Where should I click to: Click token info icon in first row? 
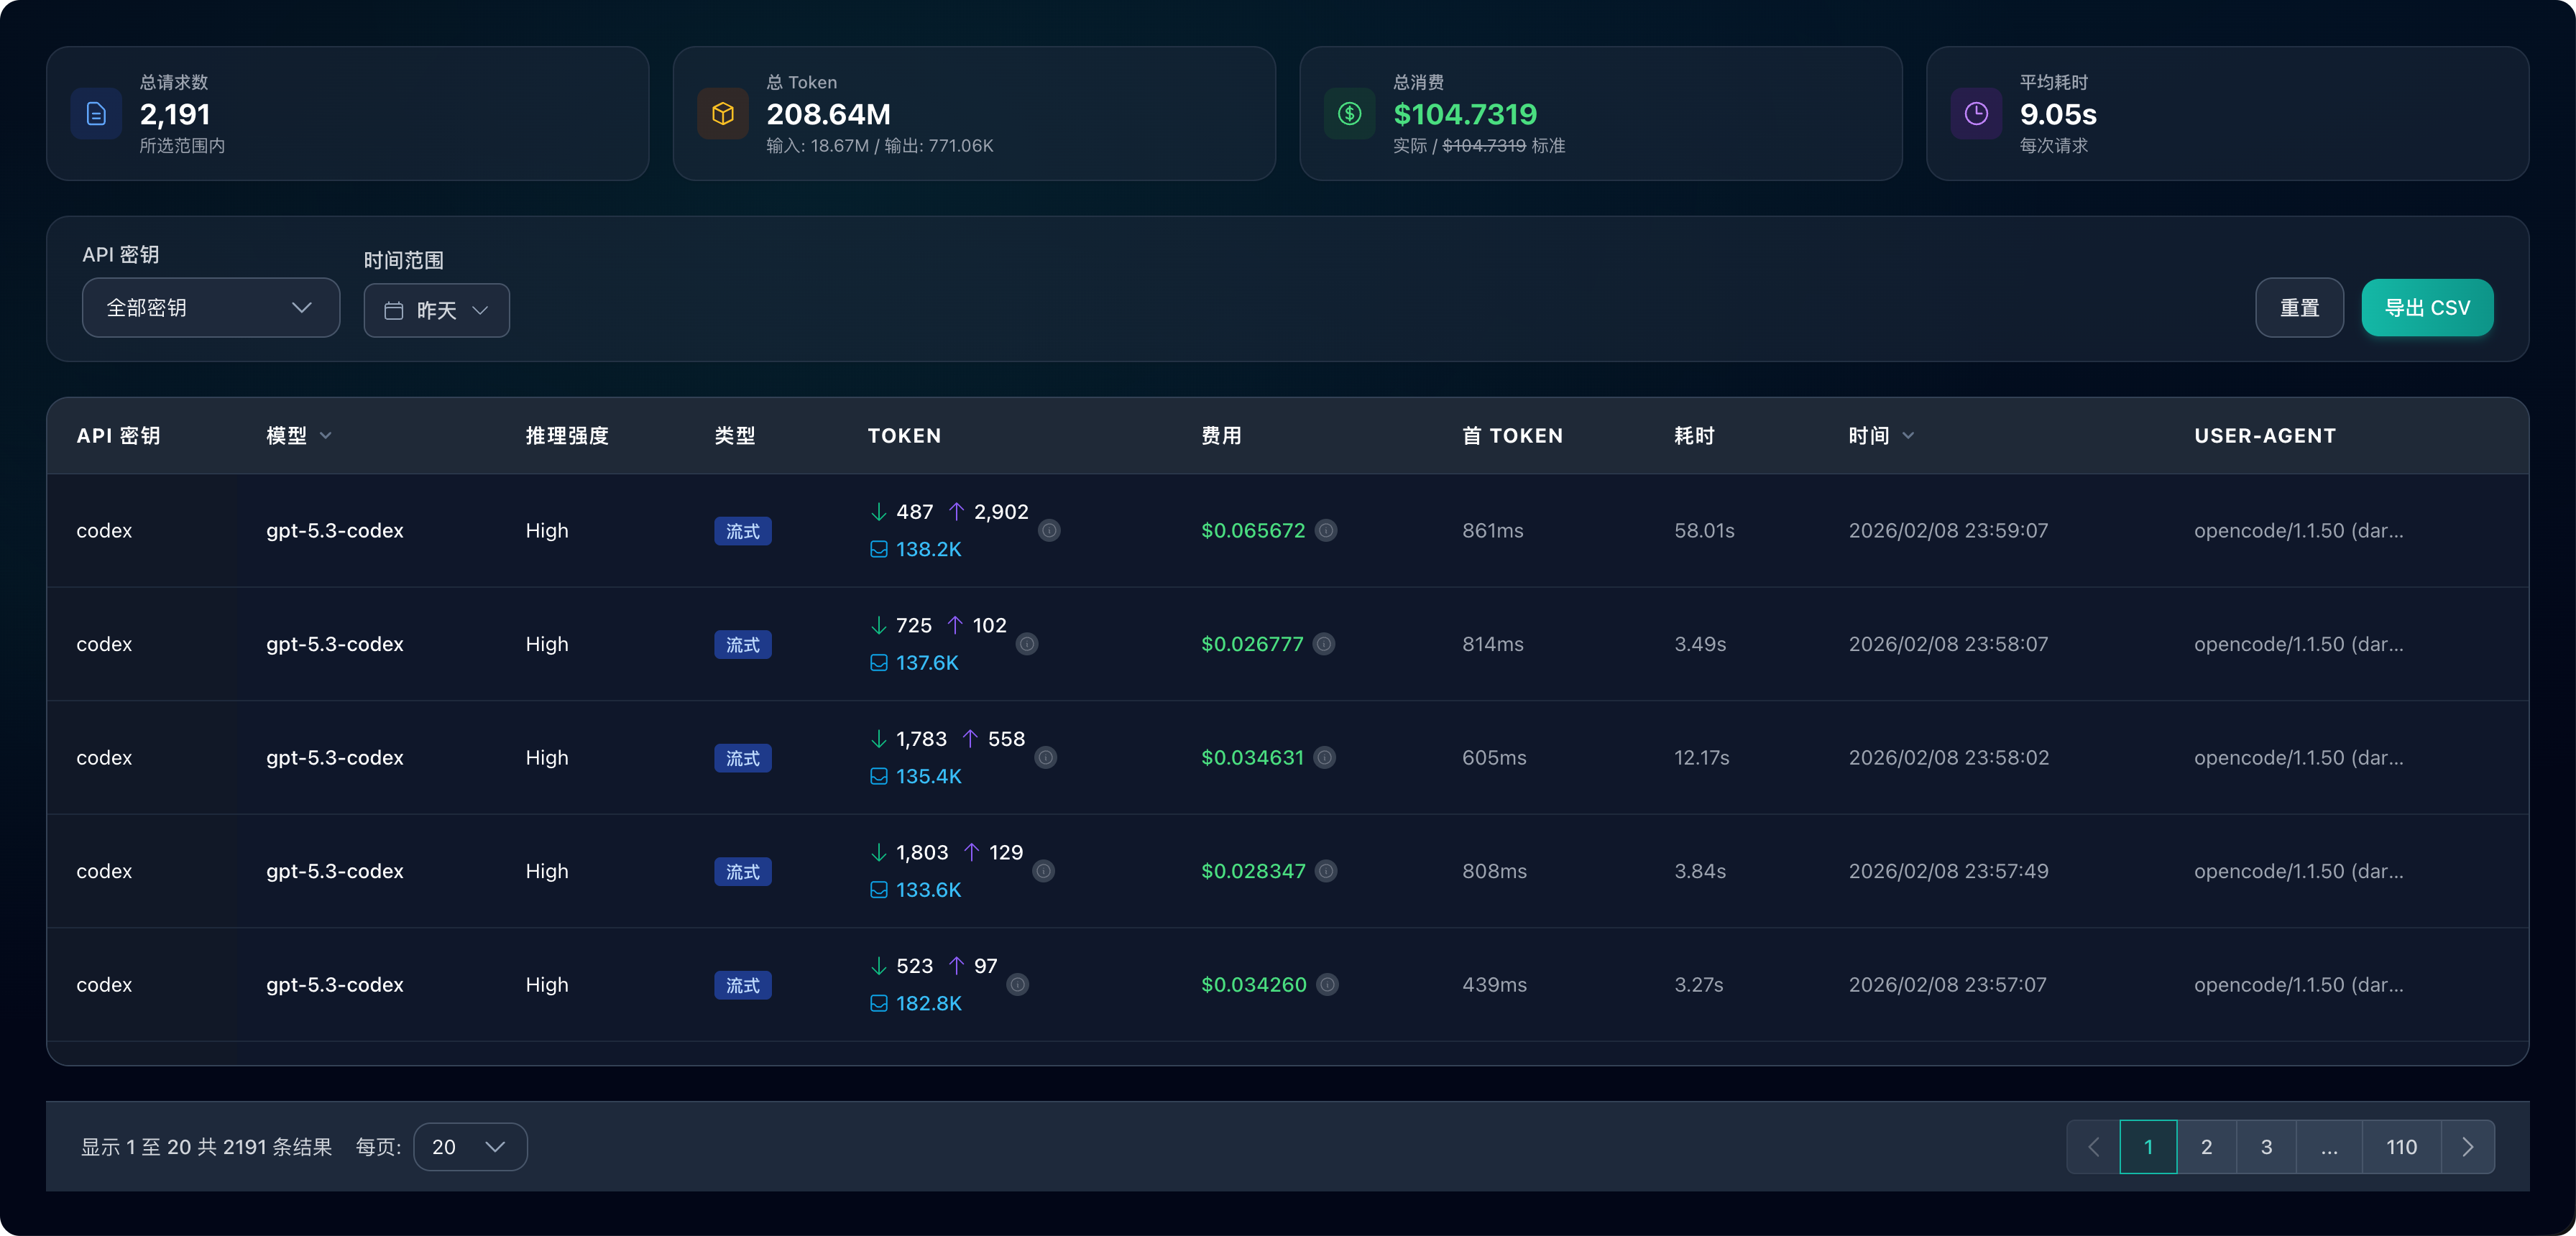[1049, 531]
